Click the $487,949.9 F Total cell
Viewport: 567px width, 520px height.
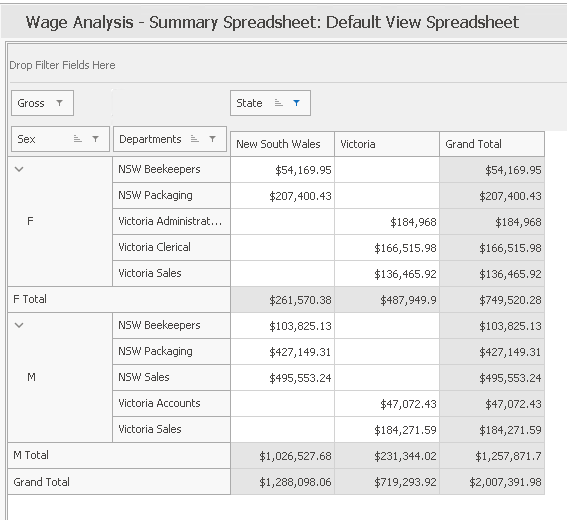[x=387, y=300]
